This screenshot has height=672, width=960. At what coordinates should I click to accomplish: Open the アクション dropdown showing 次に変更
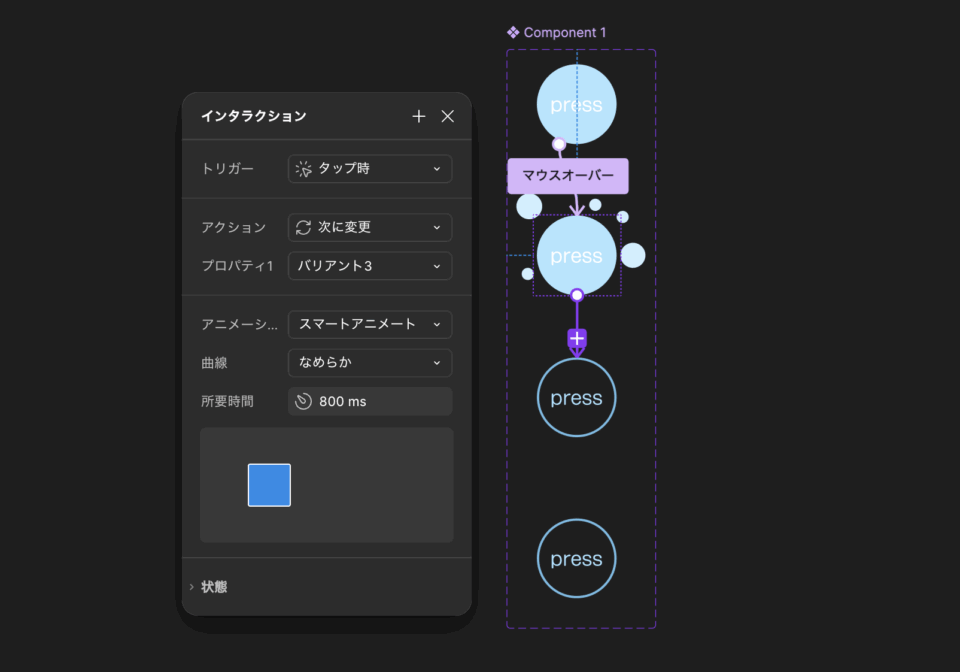(370, 227)
